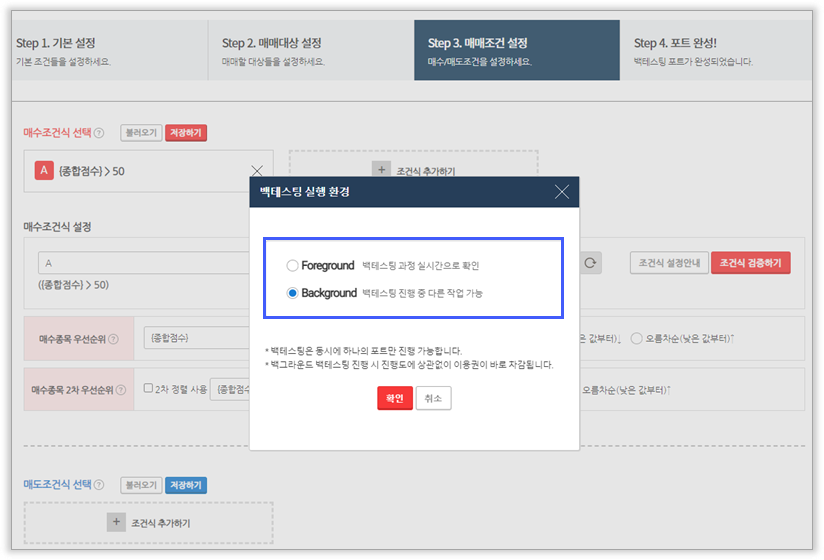Screen dimensions: 824x560
Task: Remove condition A with X icon
Action: click(x=257, y=171)
